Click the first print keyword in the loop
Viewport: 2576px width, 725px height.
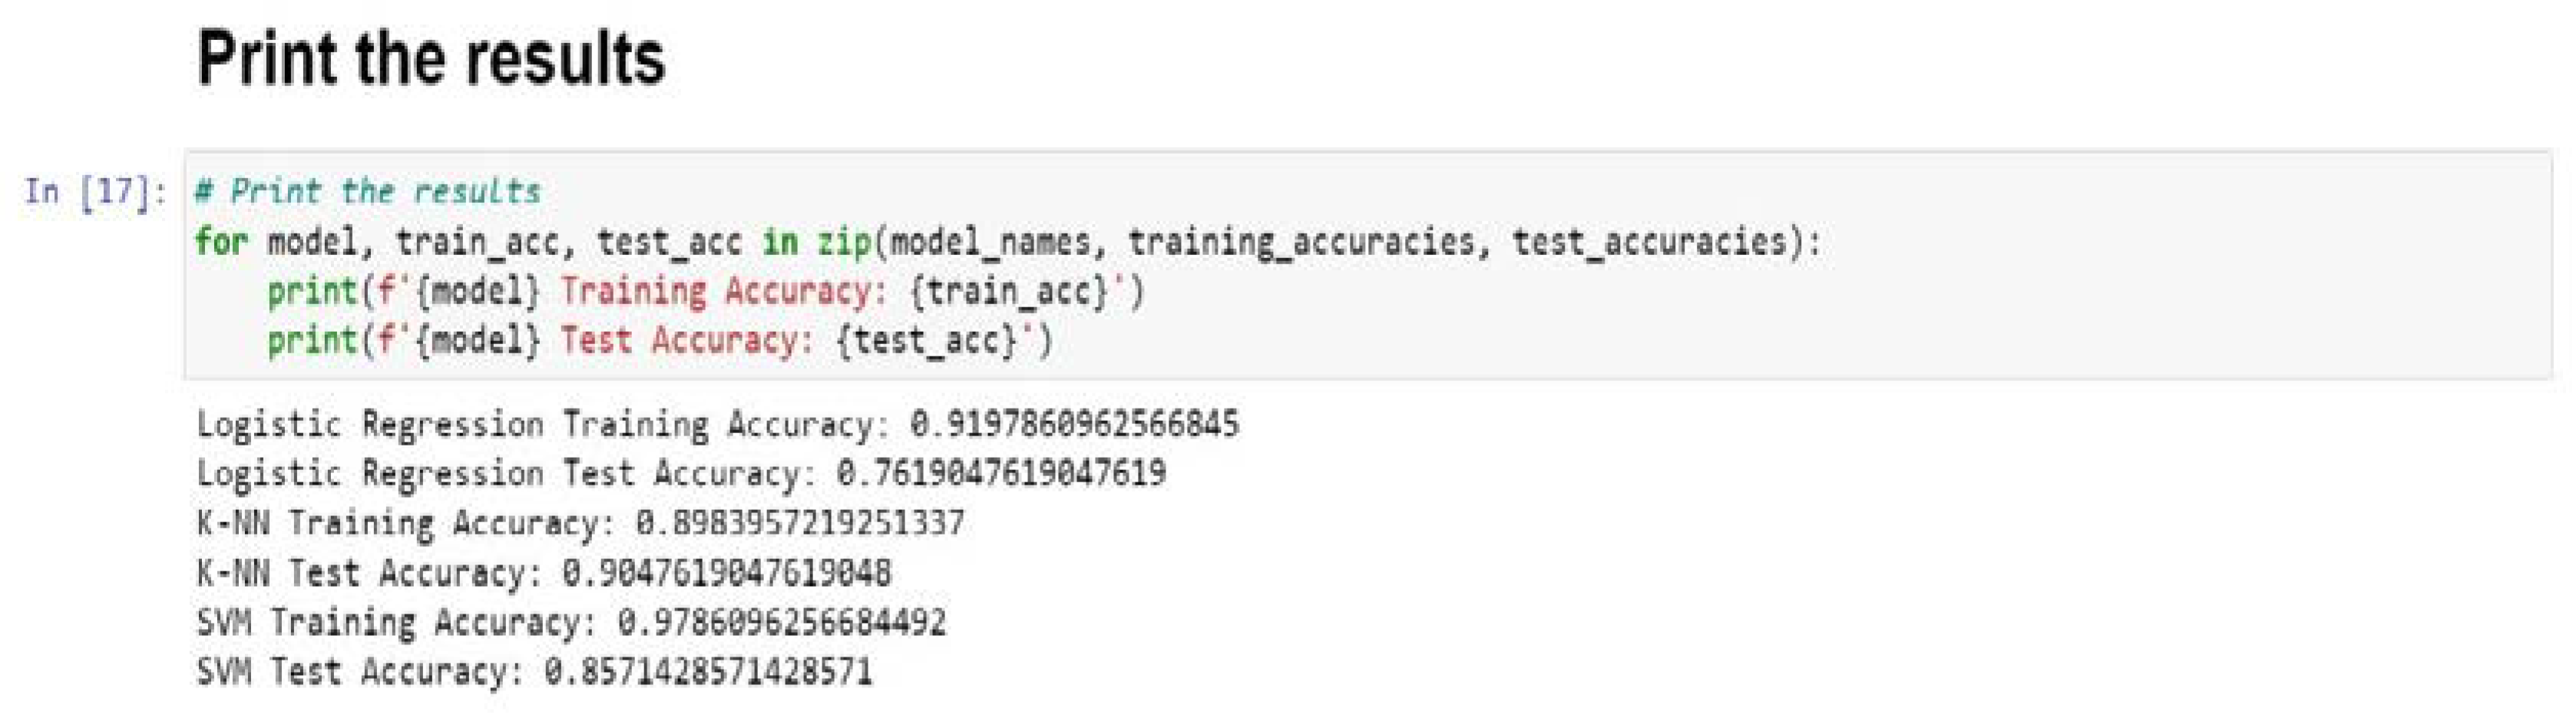click(x=312, y=291)
